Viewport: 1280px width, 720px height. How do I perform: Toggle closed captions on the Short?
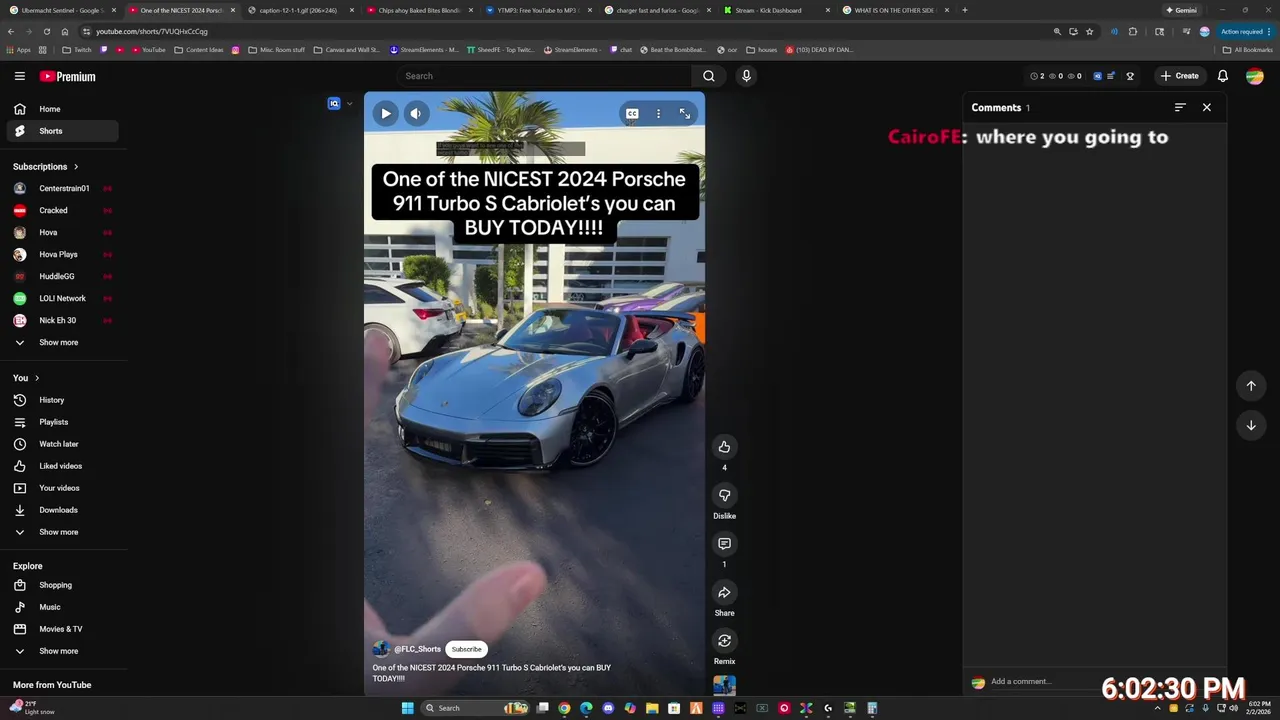click(x=632, y=113)
